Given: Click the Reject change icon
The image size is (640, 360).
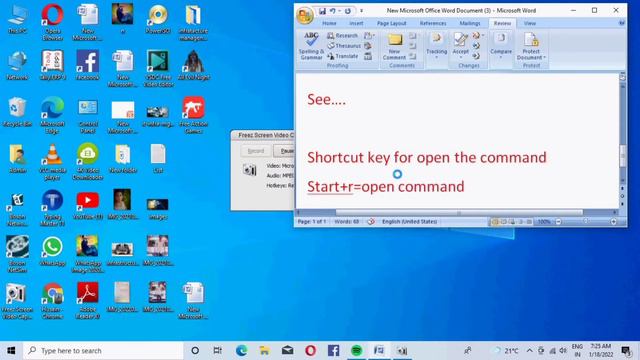Looking at the screenshot, I should (x=476, y=36).
